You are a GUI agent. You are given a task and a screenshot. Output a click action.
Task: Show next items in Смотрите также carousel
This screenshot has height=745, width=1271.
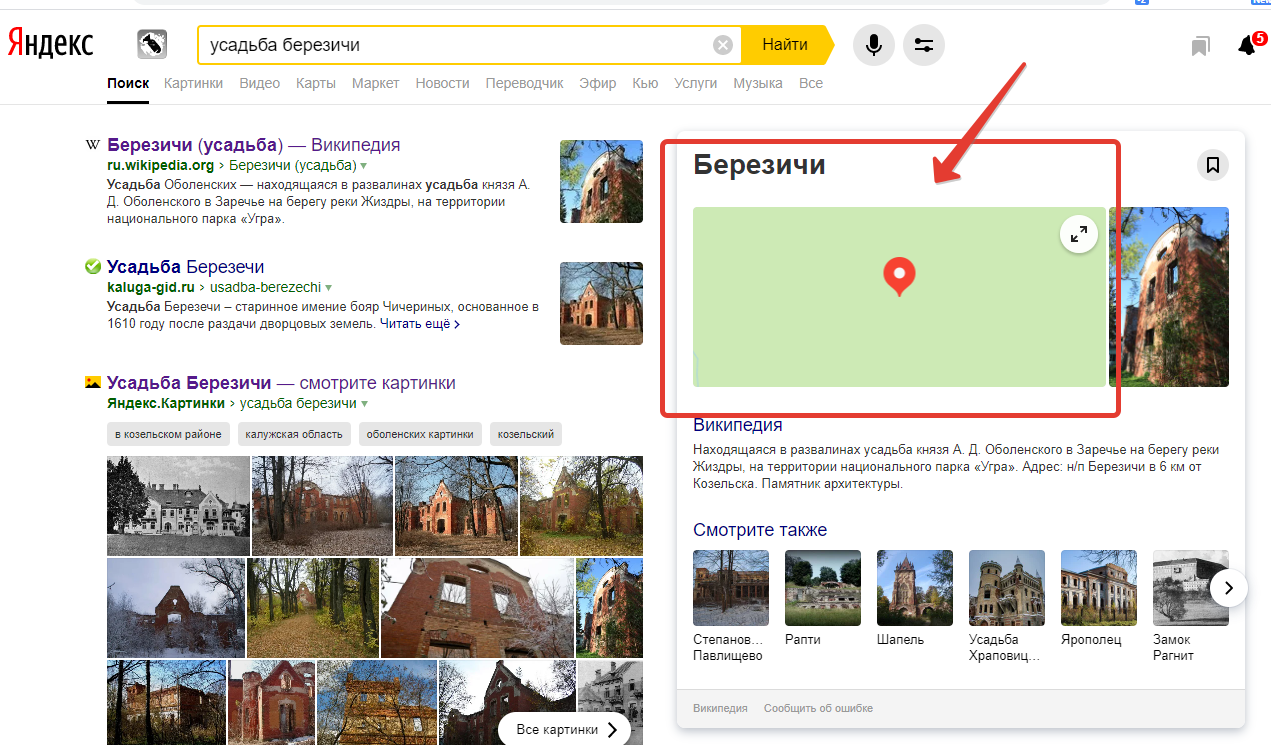[1229, 587]
